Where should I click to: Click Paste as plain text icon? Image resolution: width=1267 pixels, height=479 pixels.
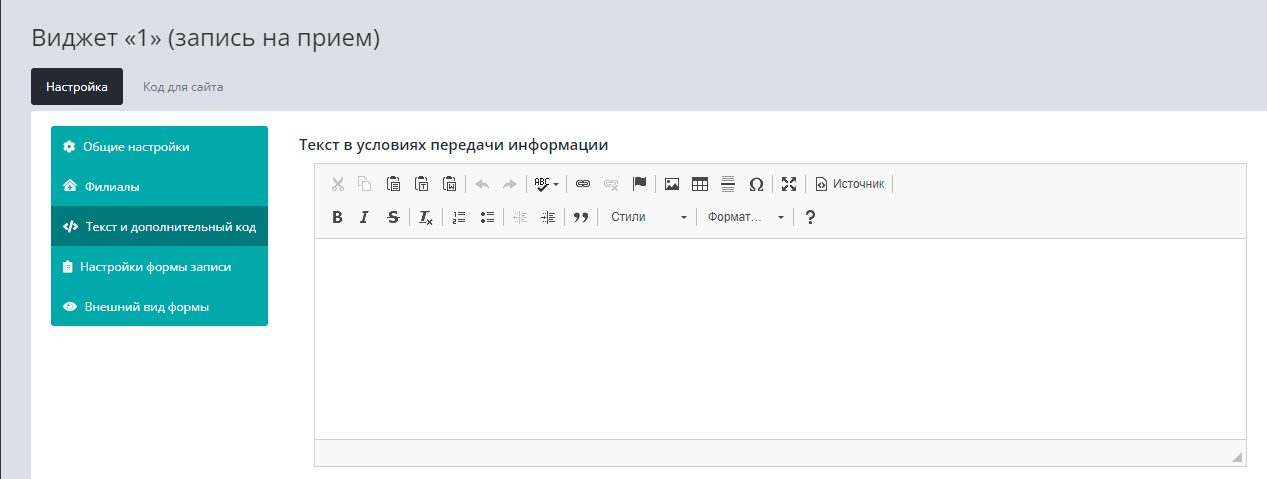(x=421, y=184)
